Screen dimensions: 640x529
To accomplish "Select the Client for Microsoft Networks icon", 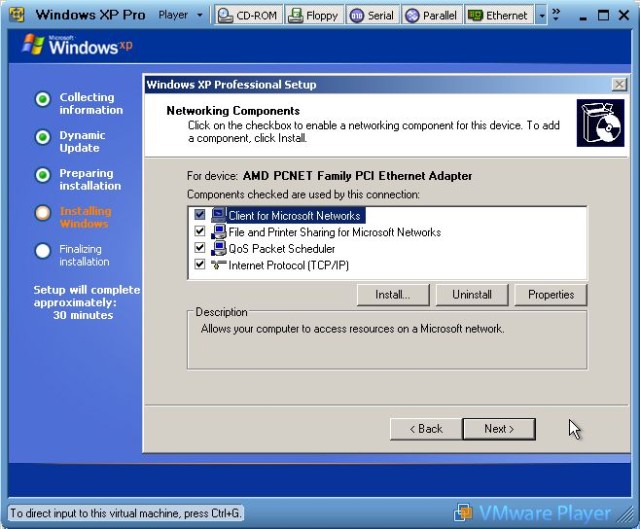I will pyautogui.click(x=218, y=215).
